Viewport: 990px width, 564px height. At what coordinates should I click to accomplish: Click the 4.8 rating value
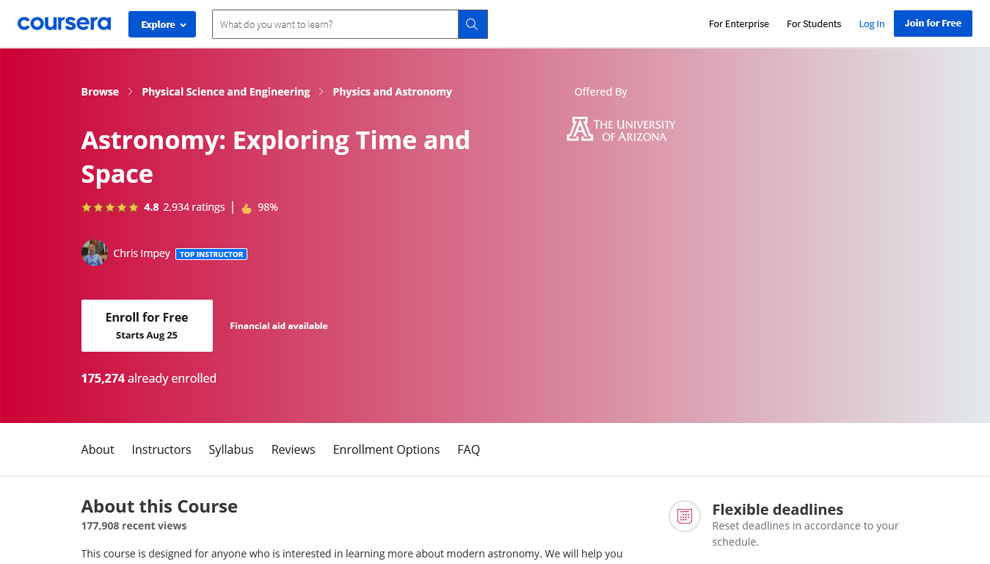(151, 207)
